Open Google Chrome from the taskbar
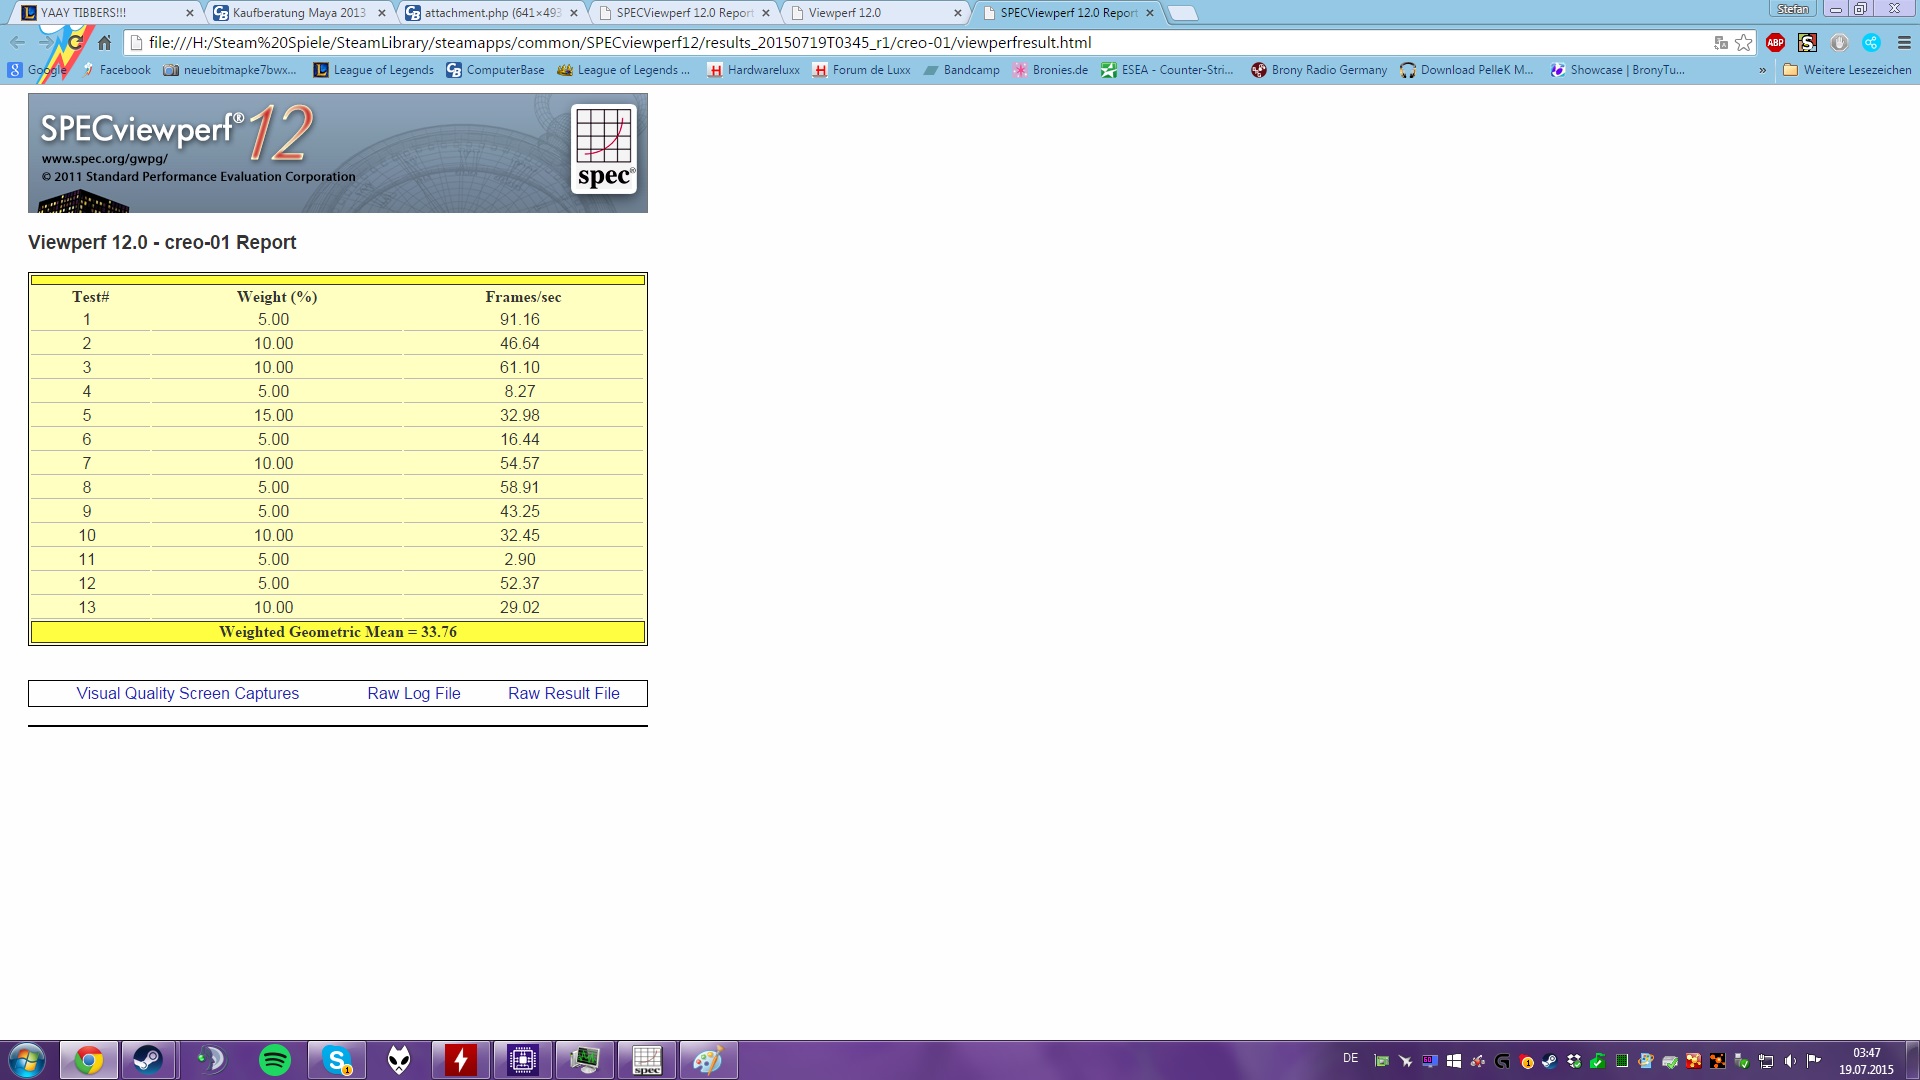Viewport: 1920px width, 1080px height. click(x=89, y=1060)
